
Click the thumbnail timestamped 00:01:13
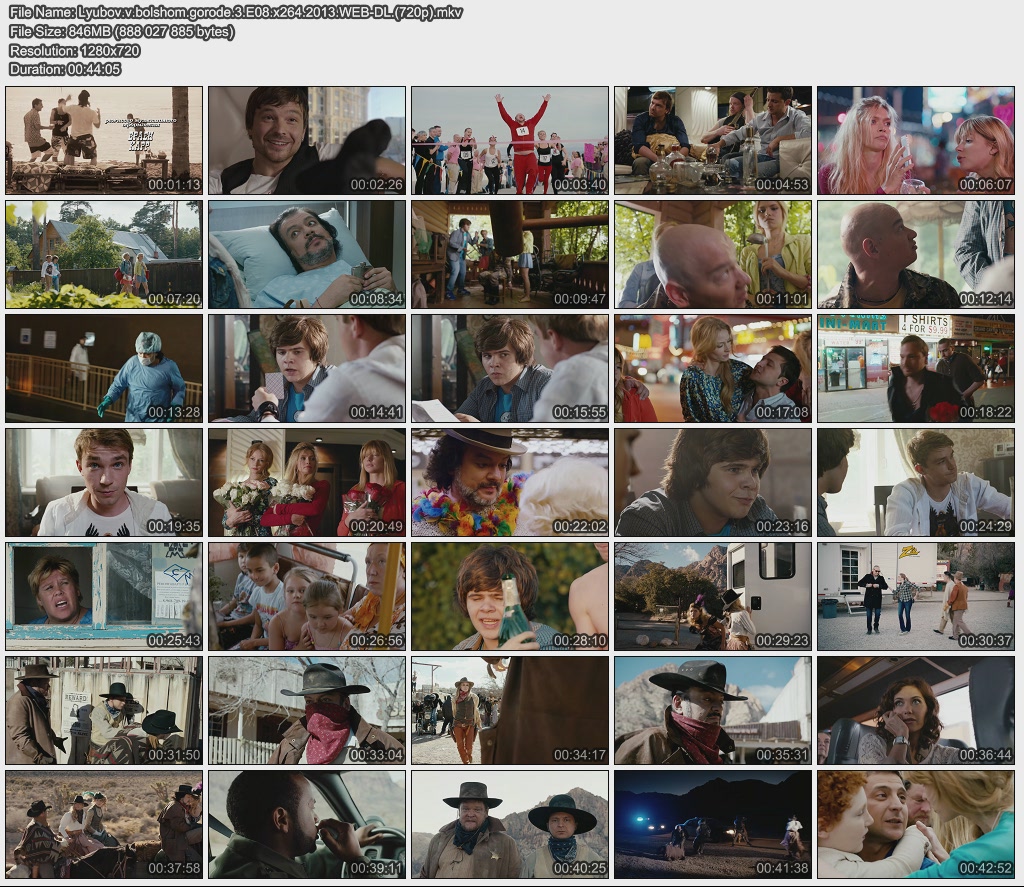pyautogui.click(x=104, y=140)
